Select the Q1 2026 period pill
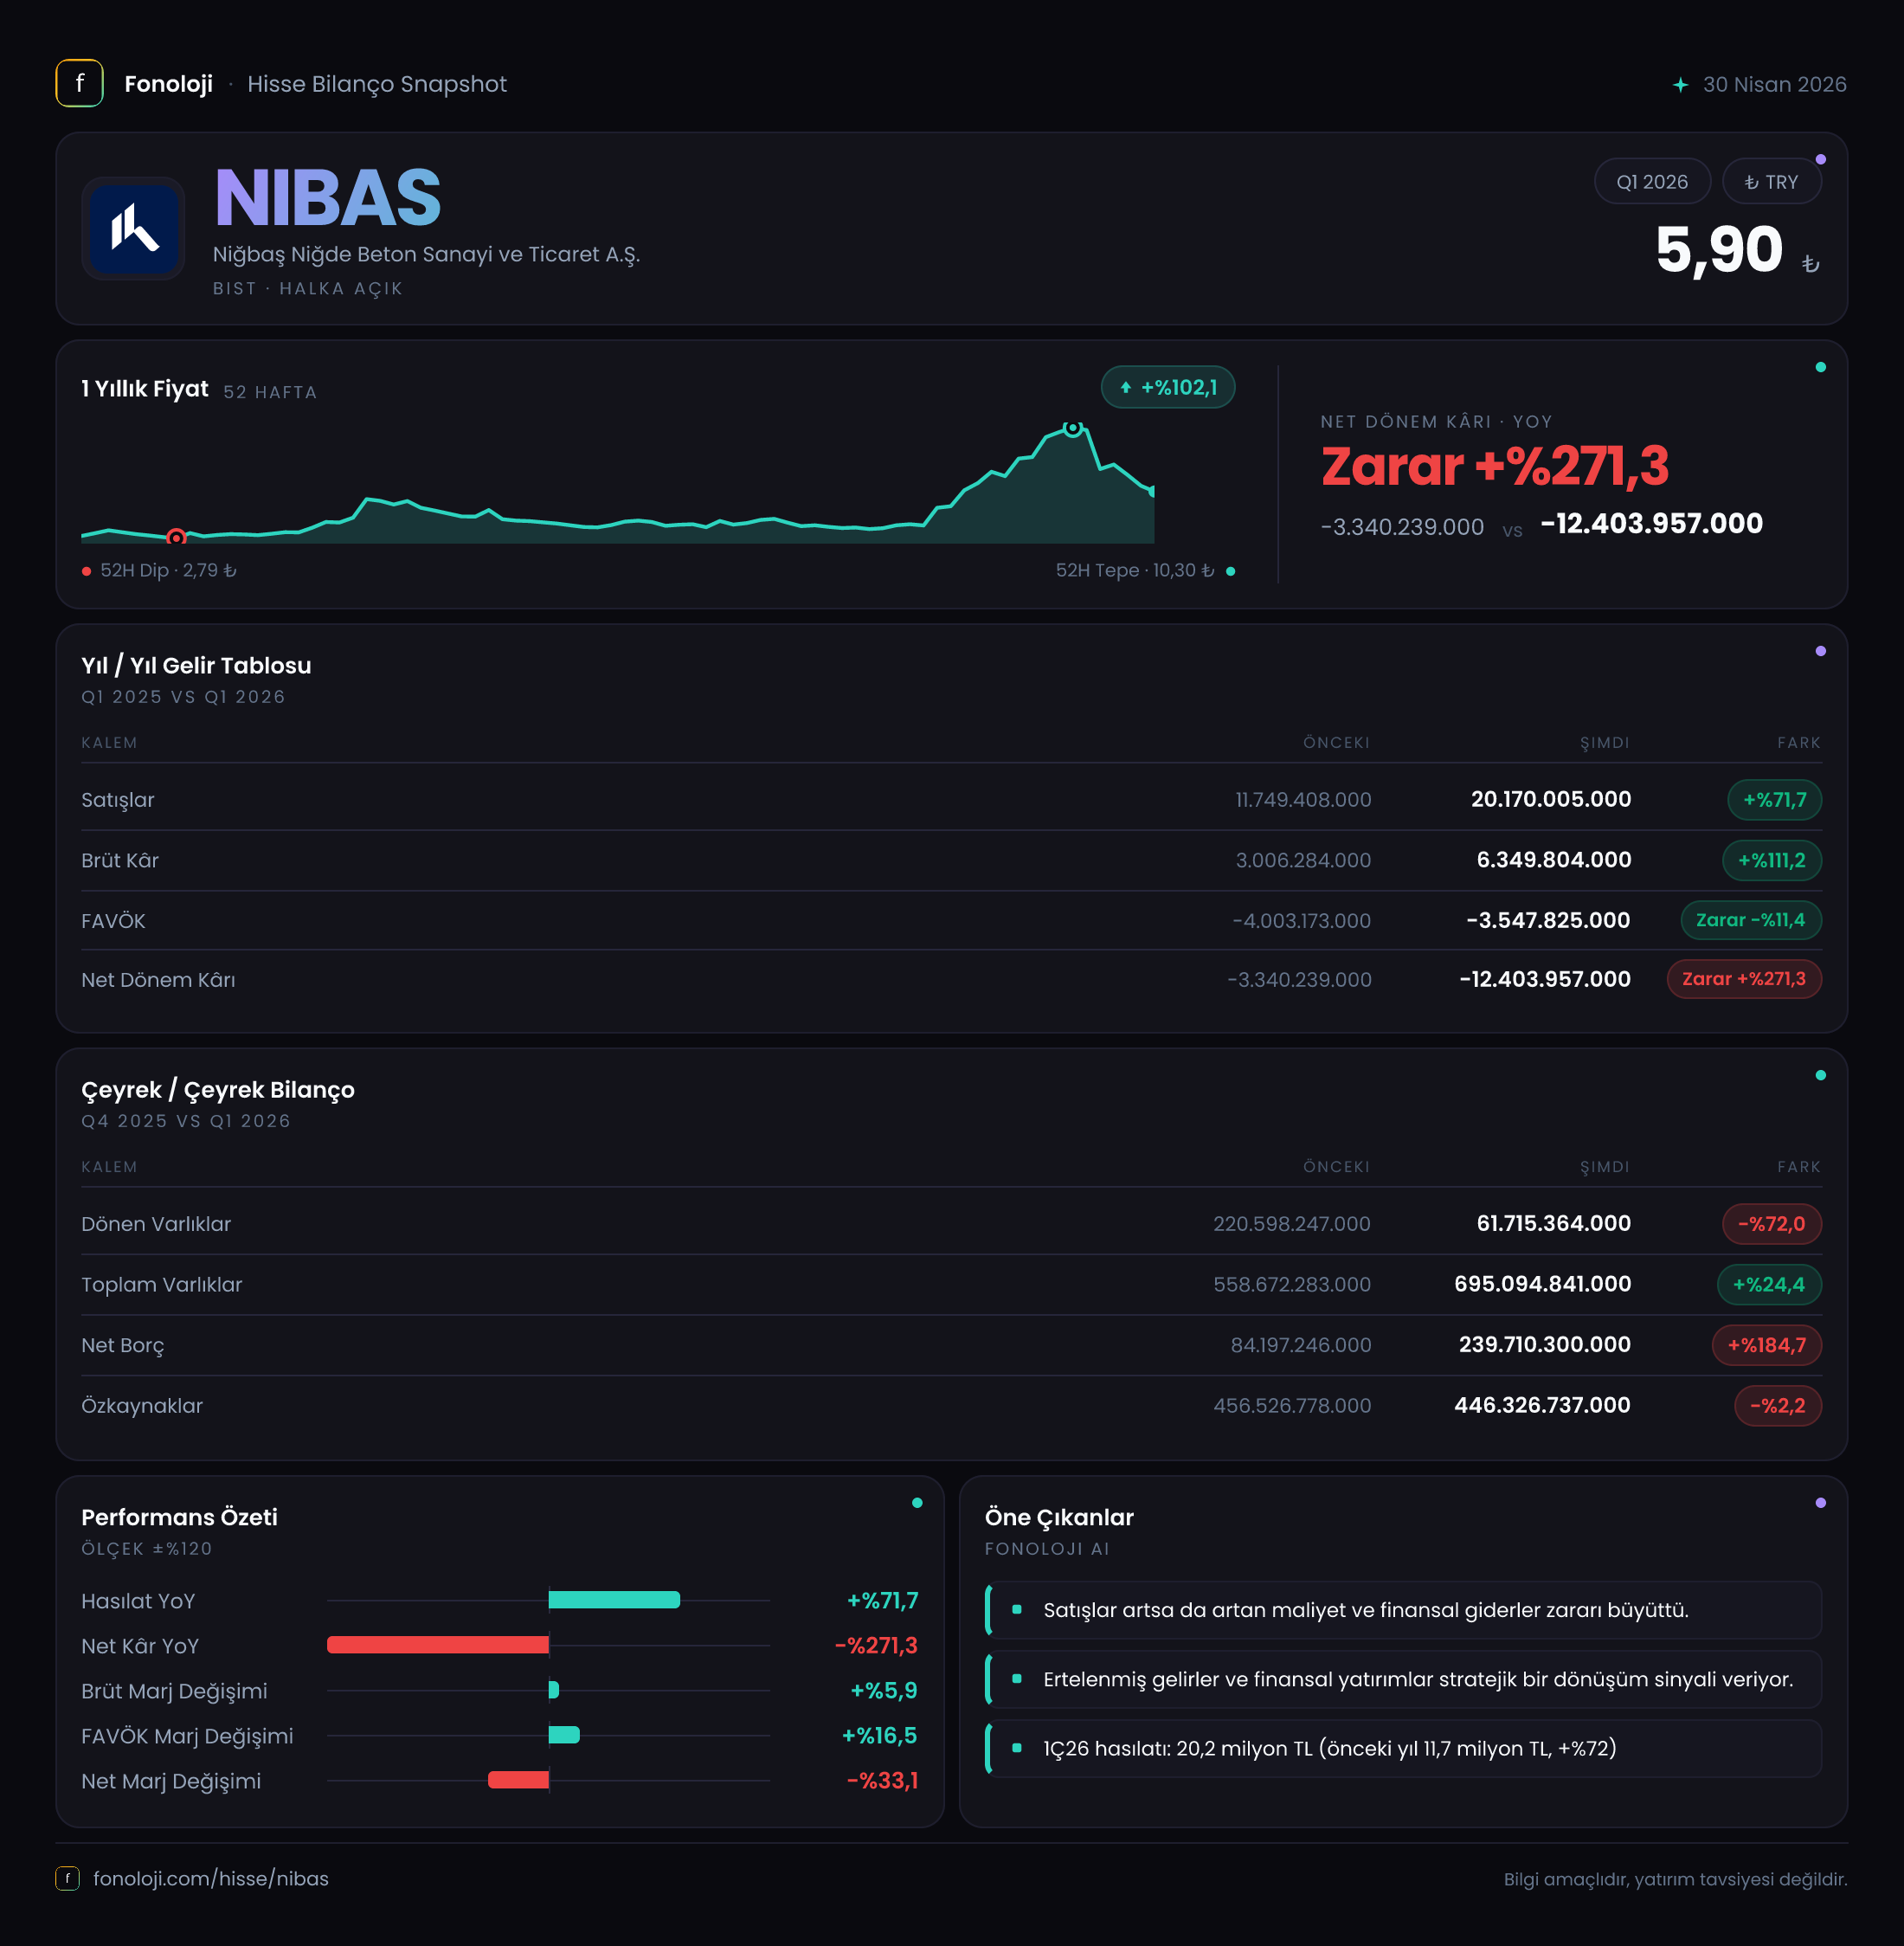 tap(1651, 182)
